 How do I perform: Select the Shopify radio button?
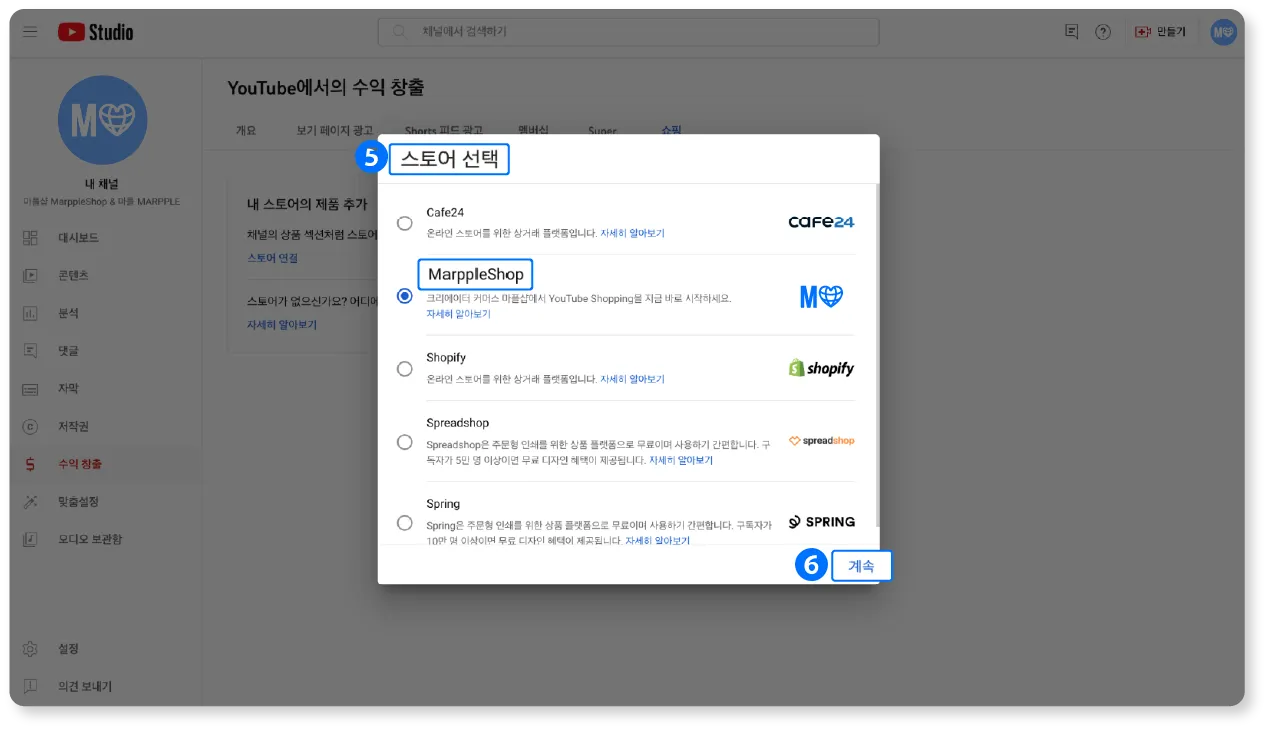[x=404, y=368]
